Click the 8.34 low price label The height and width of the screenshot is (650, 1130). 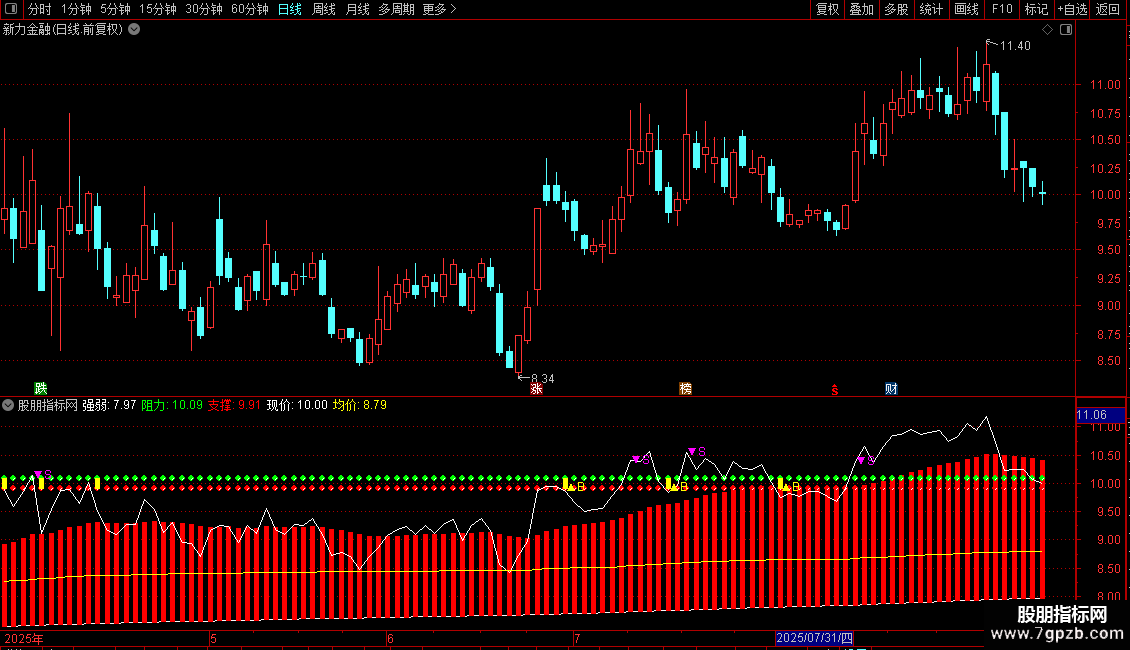[543, 378]
